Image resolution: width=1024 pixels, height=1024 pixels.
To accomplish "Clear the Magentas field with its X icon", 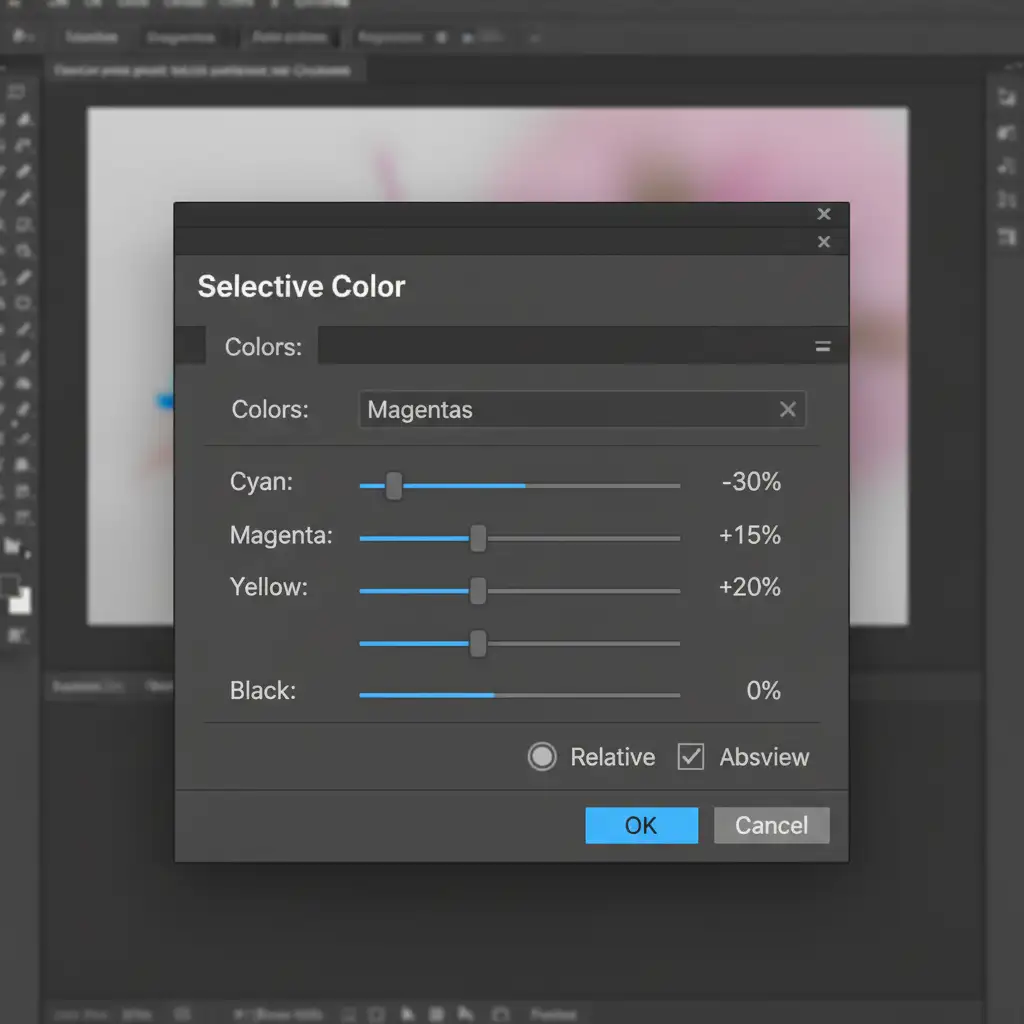I will [x=788, y=409].
